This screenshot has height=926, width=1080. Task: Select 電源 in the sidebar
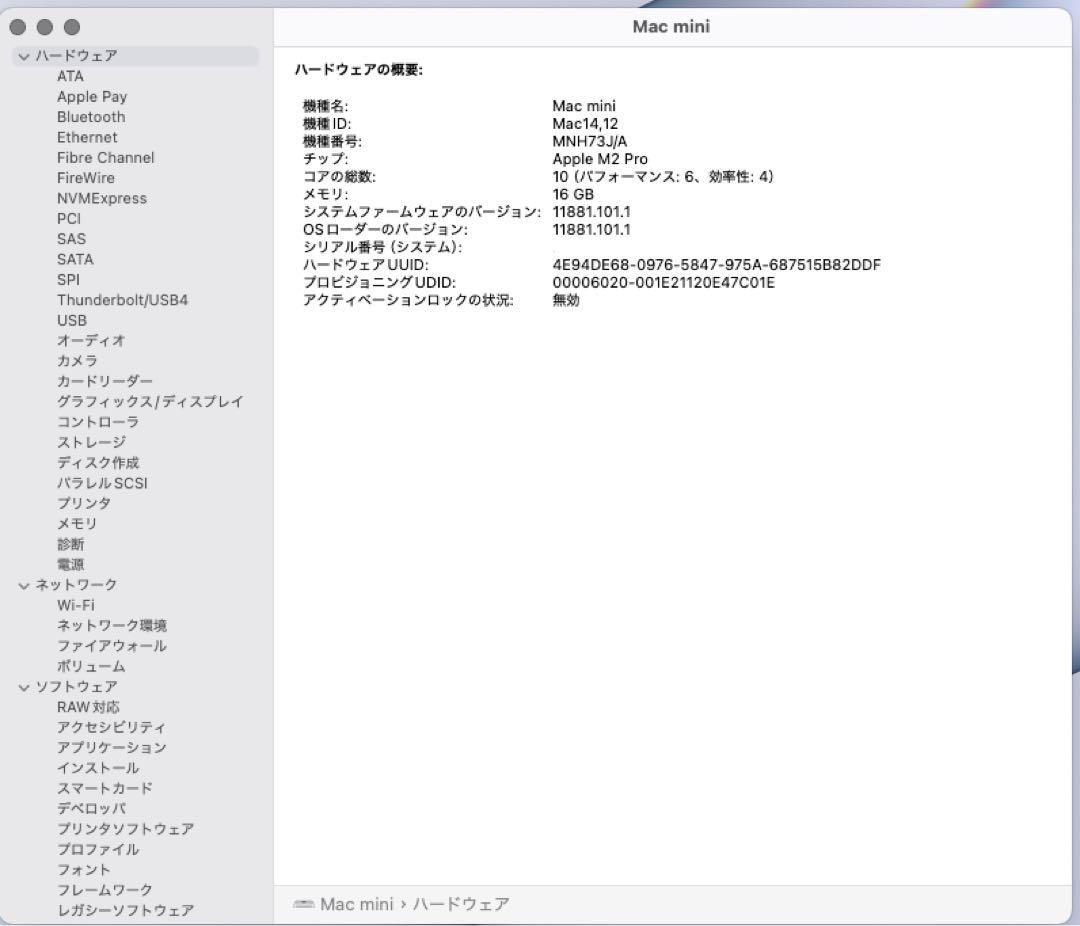coord(71,564)
